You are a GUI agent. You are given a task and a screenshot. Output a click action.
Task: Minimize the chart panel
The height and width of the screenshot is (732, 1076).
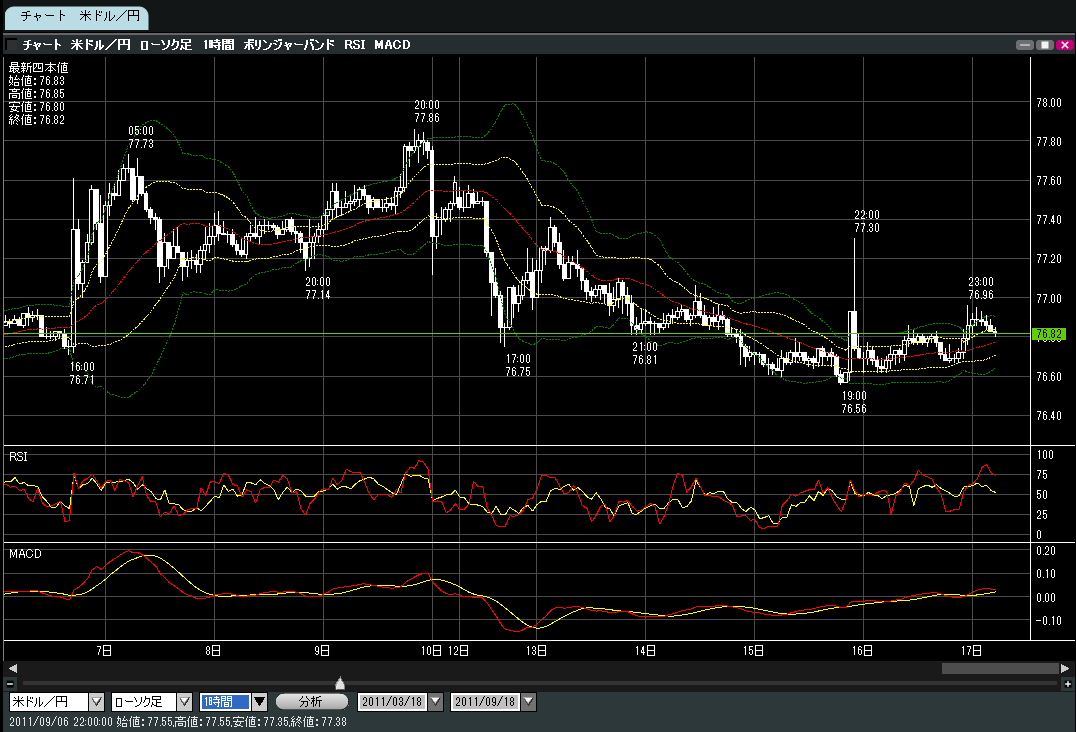[1024, 45]
